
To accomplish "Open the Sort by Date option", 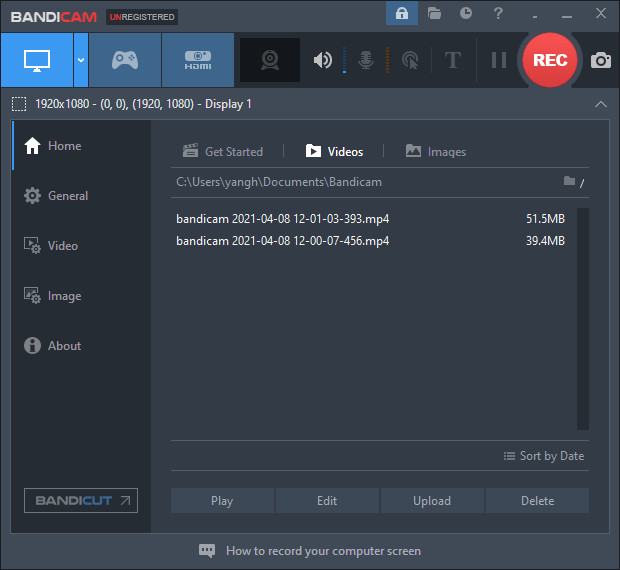I will pos(544,456).
